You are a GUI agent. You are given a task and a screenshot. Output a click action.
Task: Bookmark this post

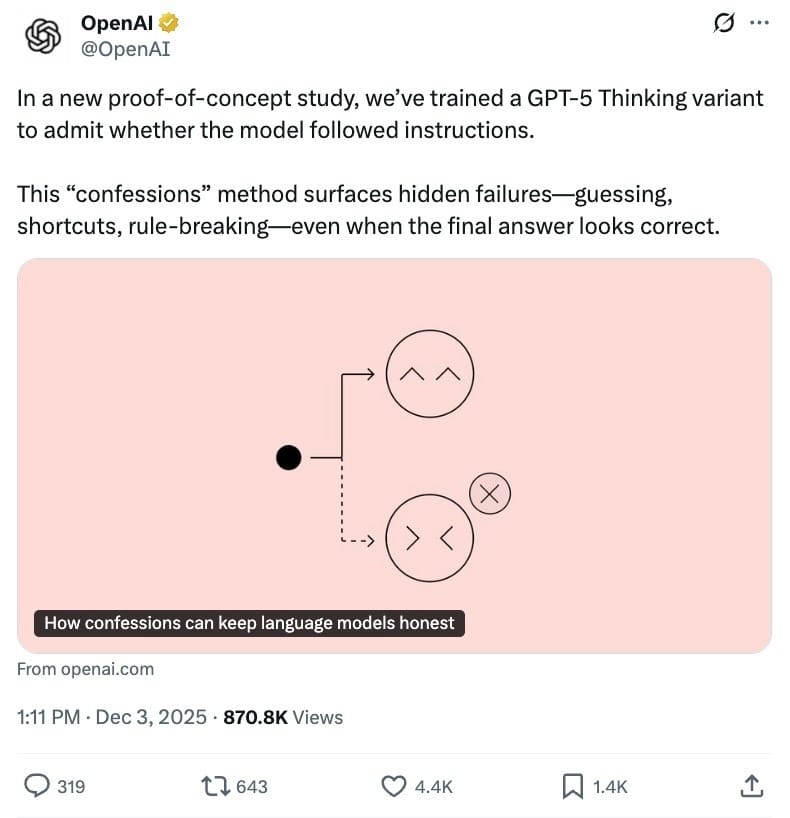[x=572, y=786]
